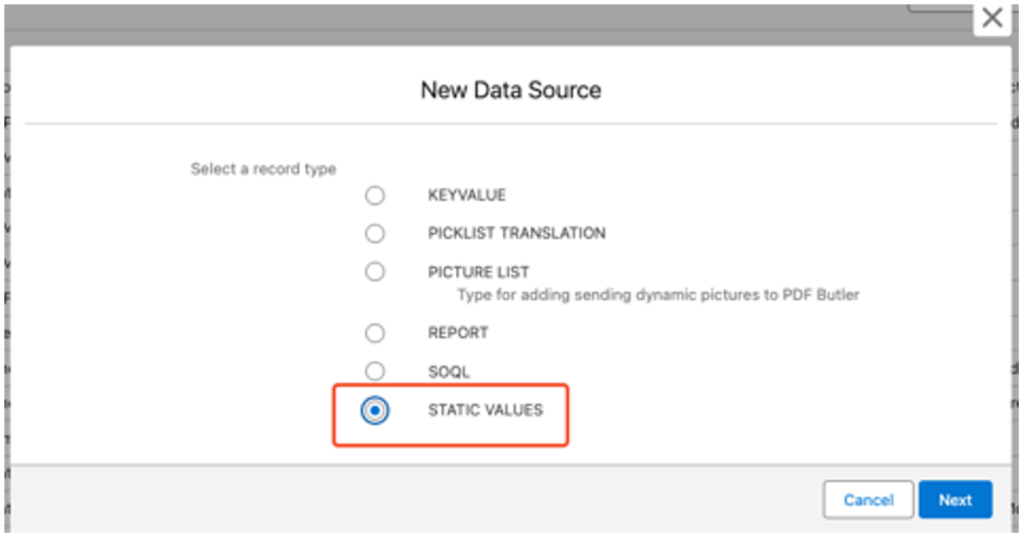Choose the SOQL radio button
The height and width of the screenshot is (538, 1024).
375,371
